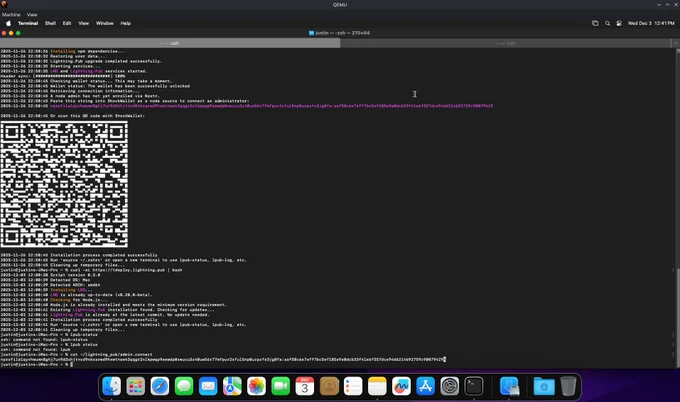Open the Terminal application menu
The width and height of the screenshot is (680, 402).
pyautogui.click(x=28, y=23)
